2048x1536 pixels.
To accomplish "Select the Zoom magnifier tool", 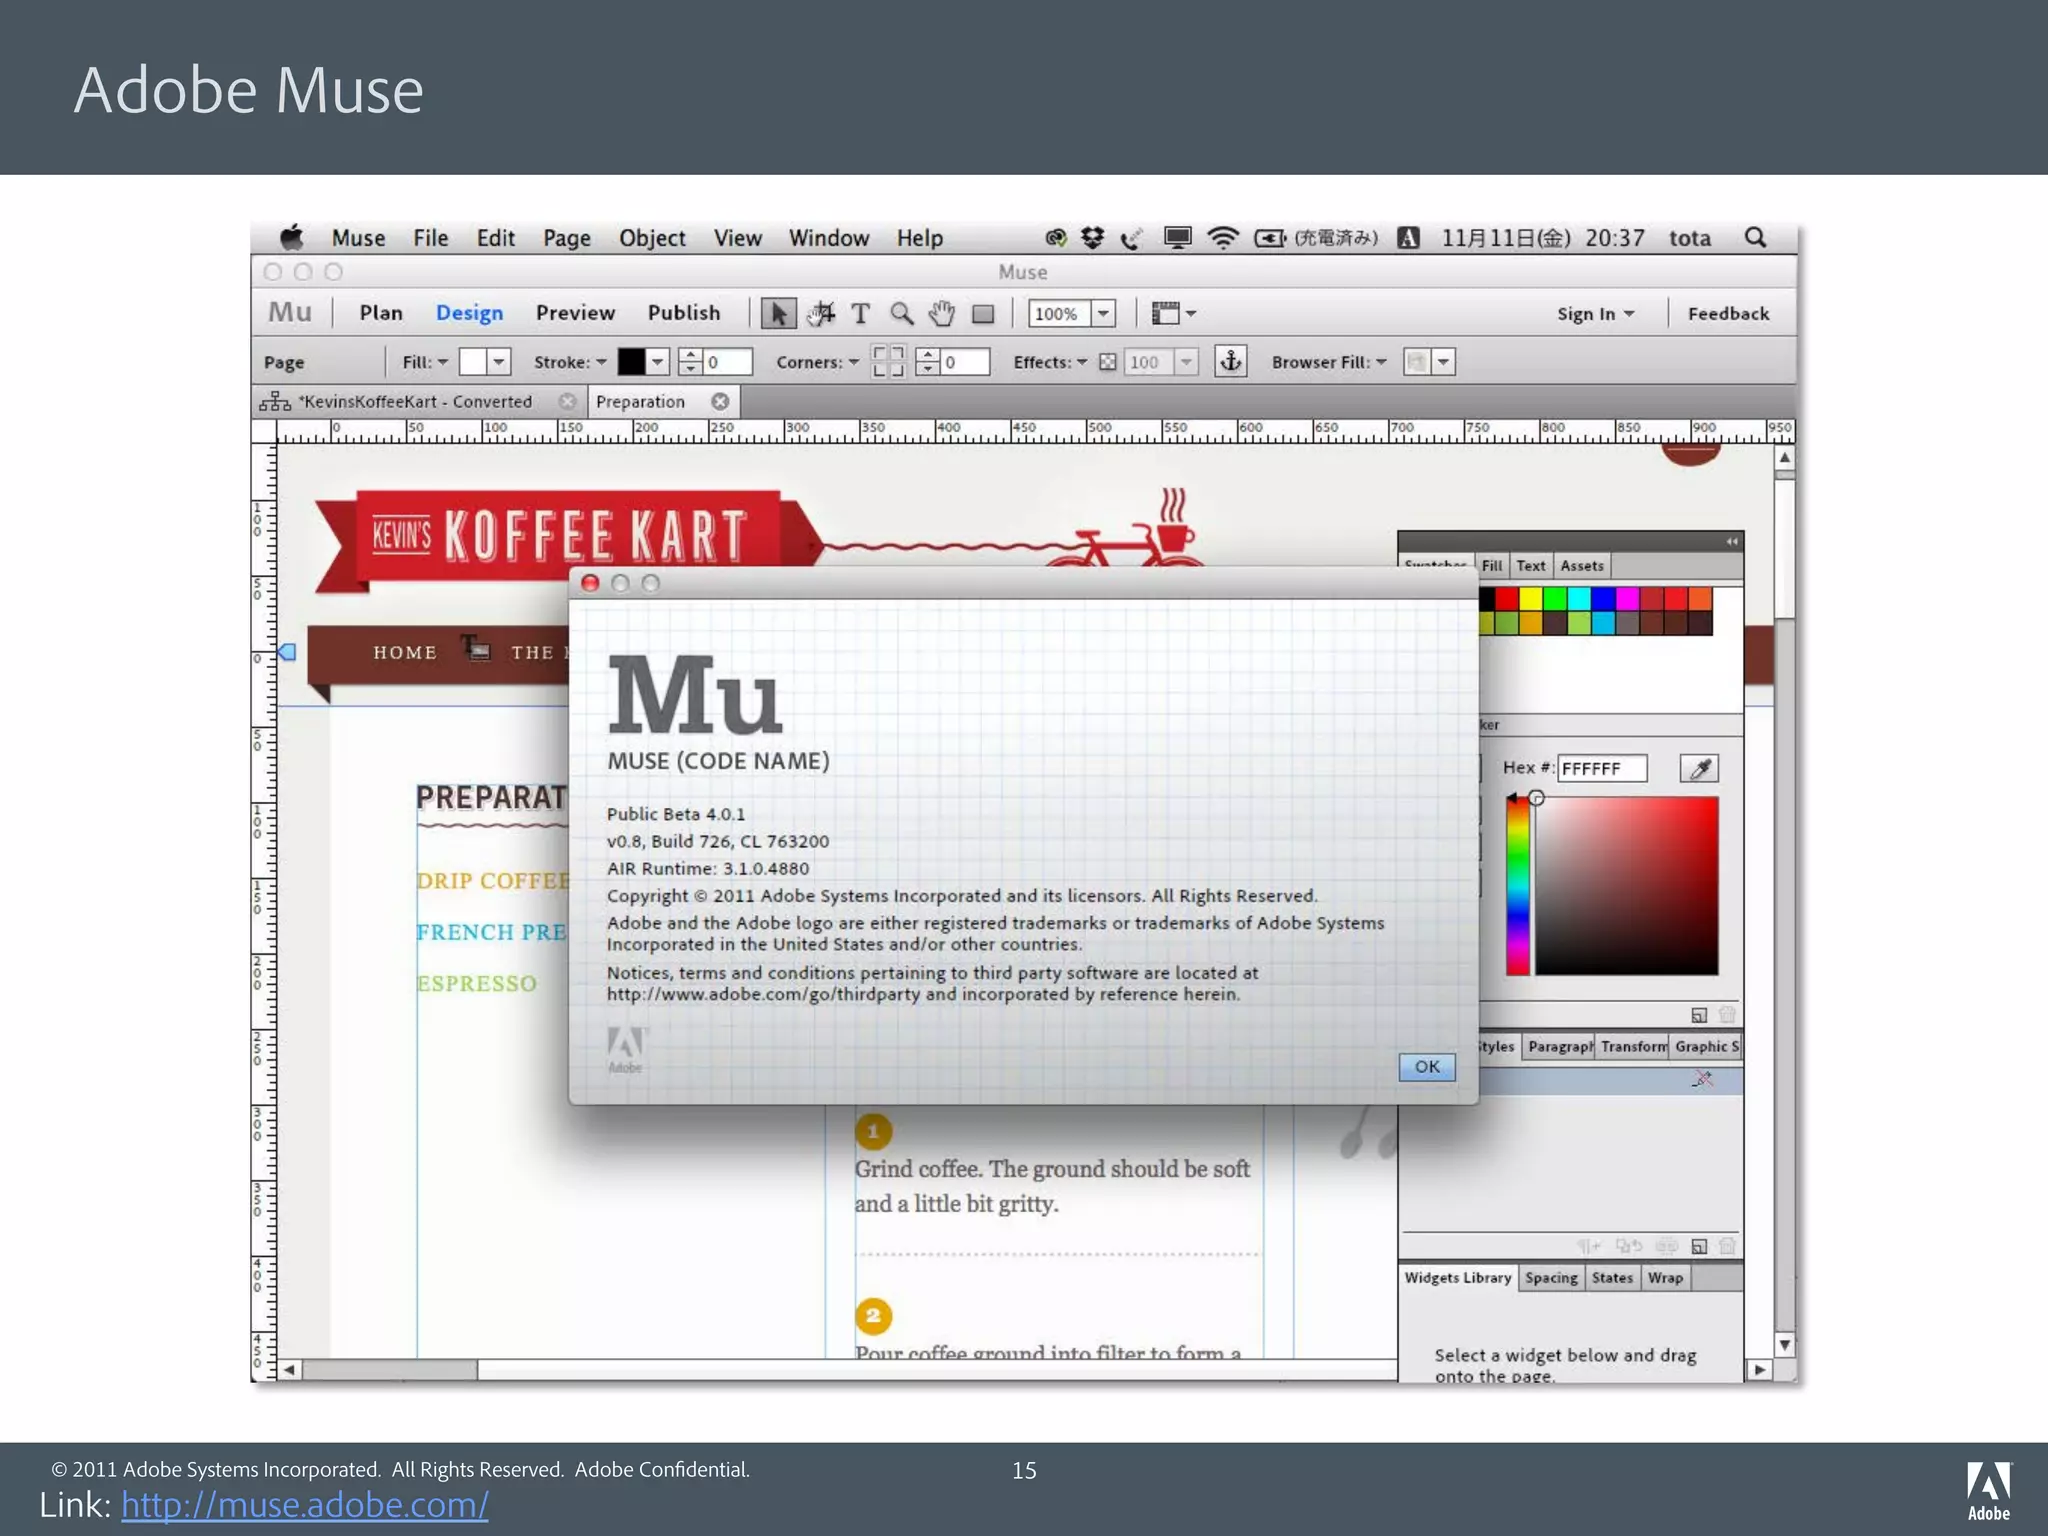I will coord(901,314).
